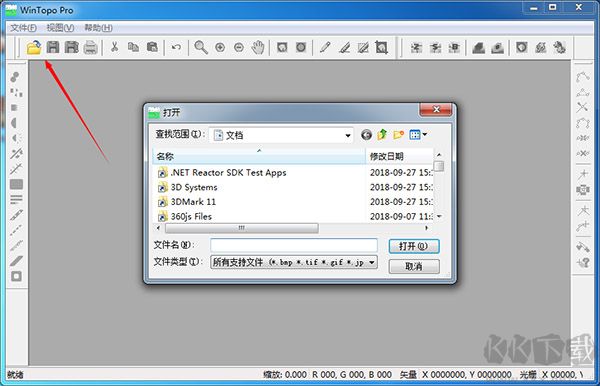Click the Paste clipboard toolbar icon

coord(152,47)
